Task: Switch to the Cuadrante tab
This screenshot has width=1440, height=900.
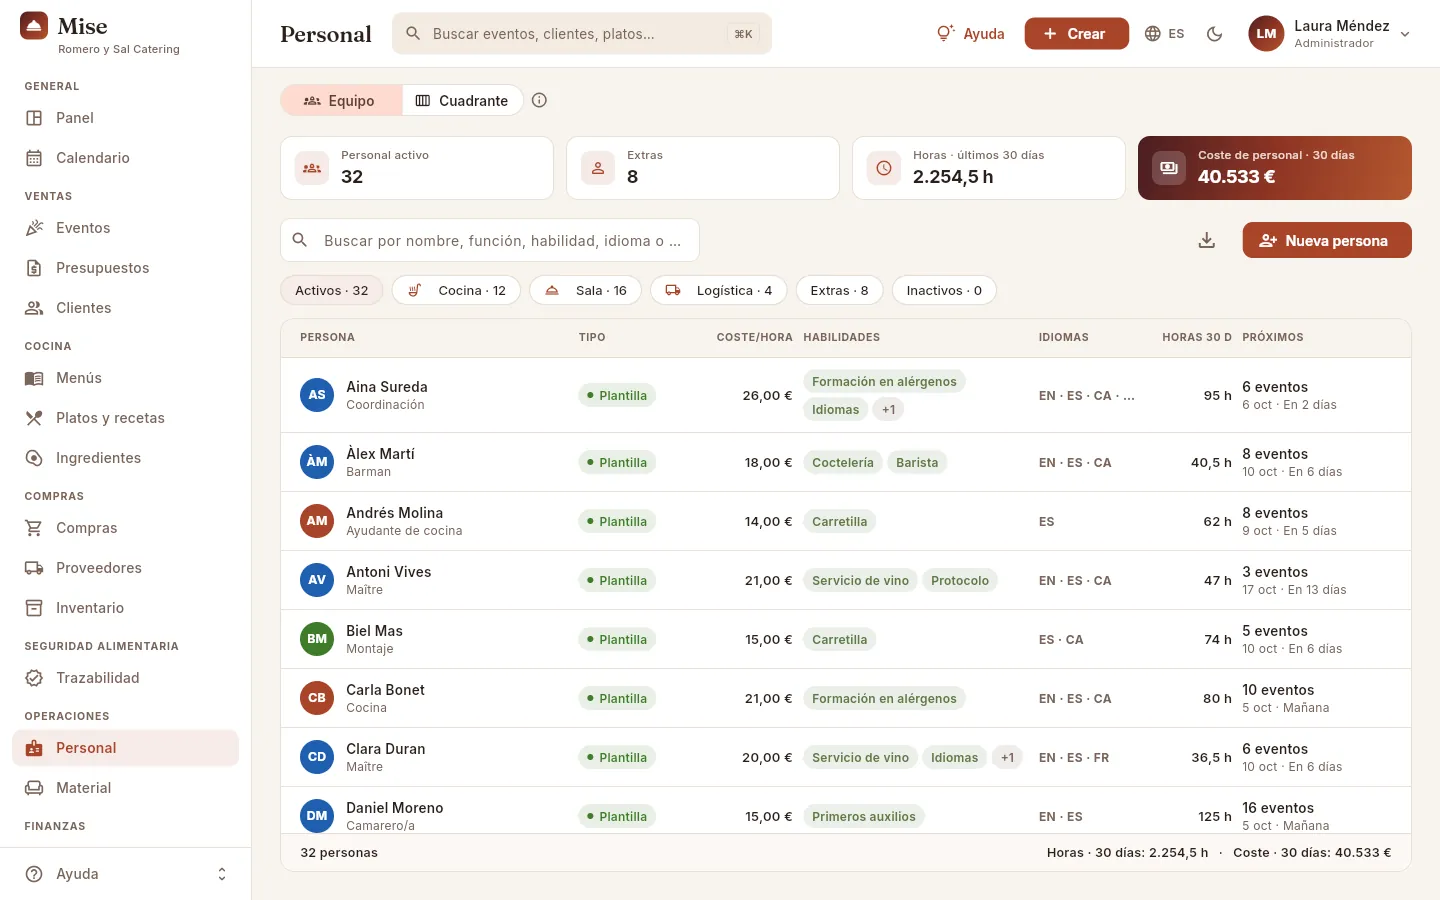Action: [462, 100]
